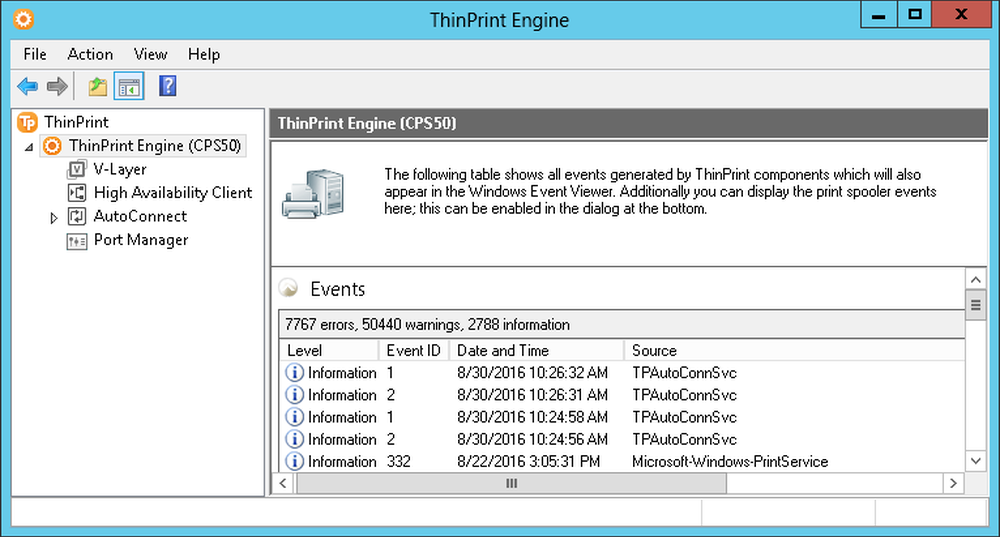Collapse the ThinPrint Engine (CPS50) tree node
1000x537 pixels.
29,147
